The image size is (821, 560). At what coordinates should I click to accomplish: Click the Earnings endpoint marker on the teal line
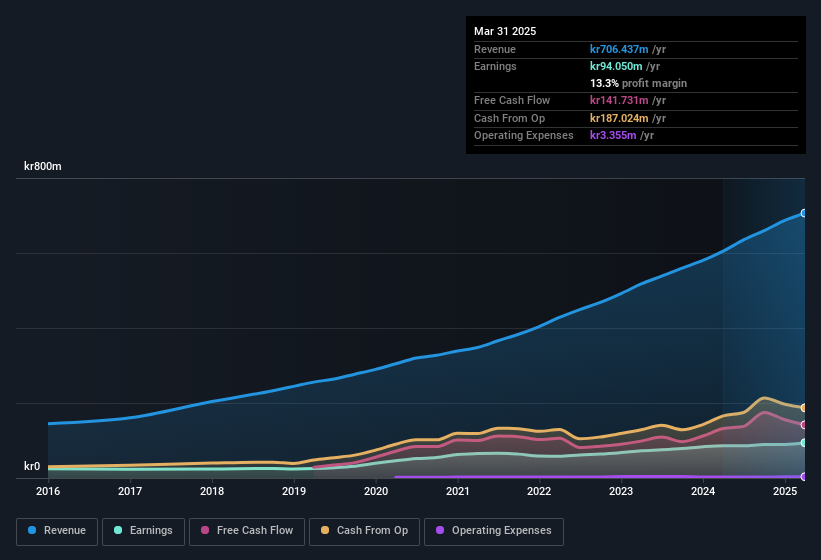point(804,443)
